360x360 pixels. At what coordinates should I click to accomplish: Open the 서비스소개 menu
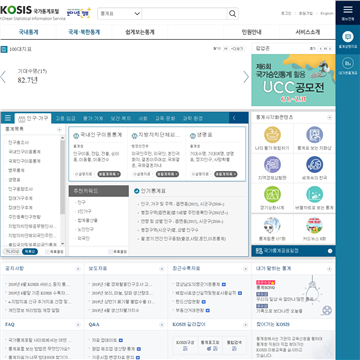tap(307, 32)
